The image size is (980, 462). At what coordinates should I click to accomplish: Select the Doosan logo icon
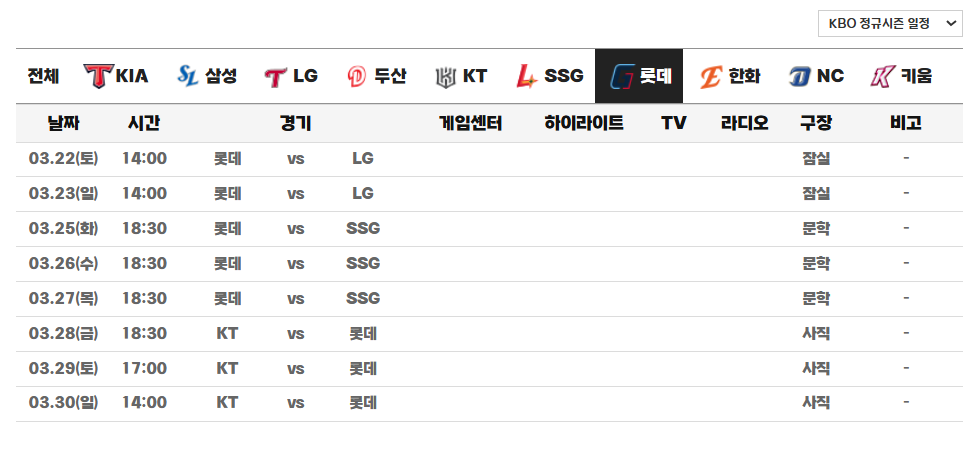click(356, 77)
